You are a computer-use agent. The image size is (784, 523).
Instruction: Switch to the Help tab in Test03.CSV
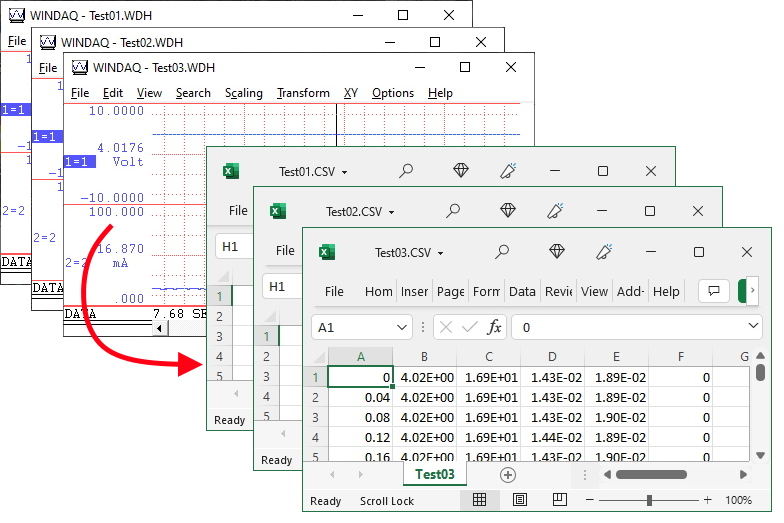[666, 292]
